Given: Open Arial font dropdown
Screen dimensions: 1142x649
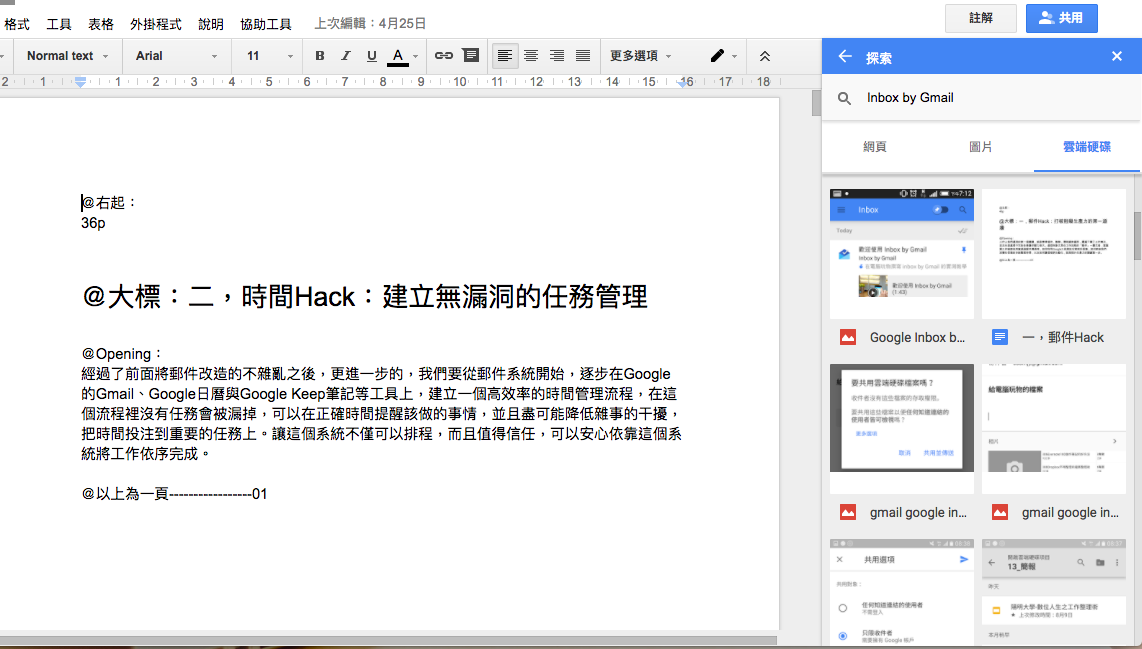Looking at the screenshot, I should (x=176, y=55).
